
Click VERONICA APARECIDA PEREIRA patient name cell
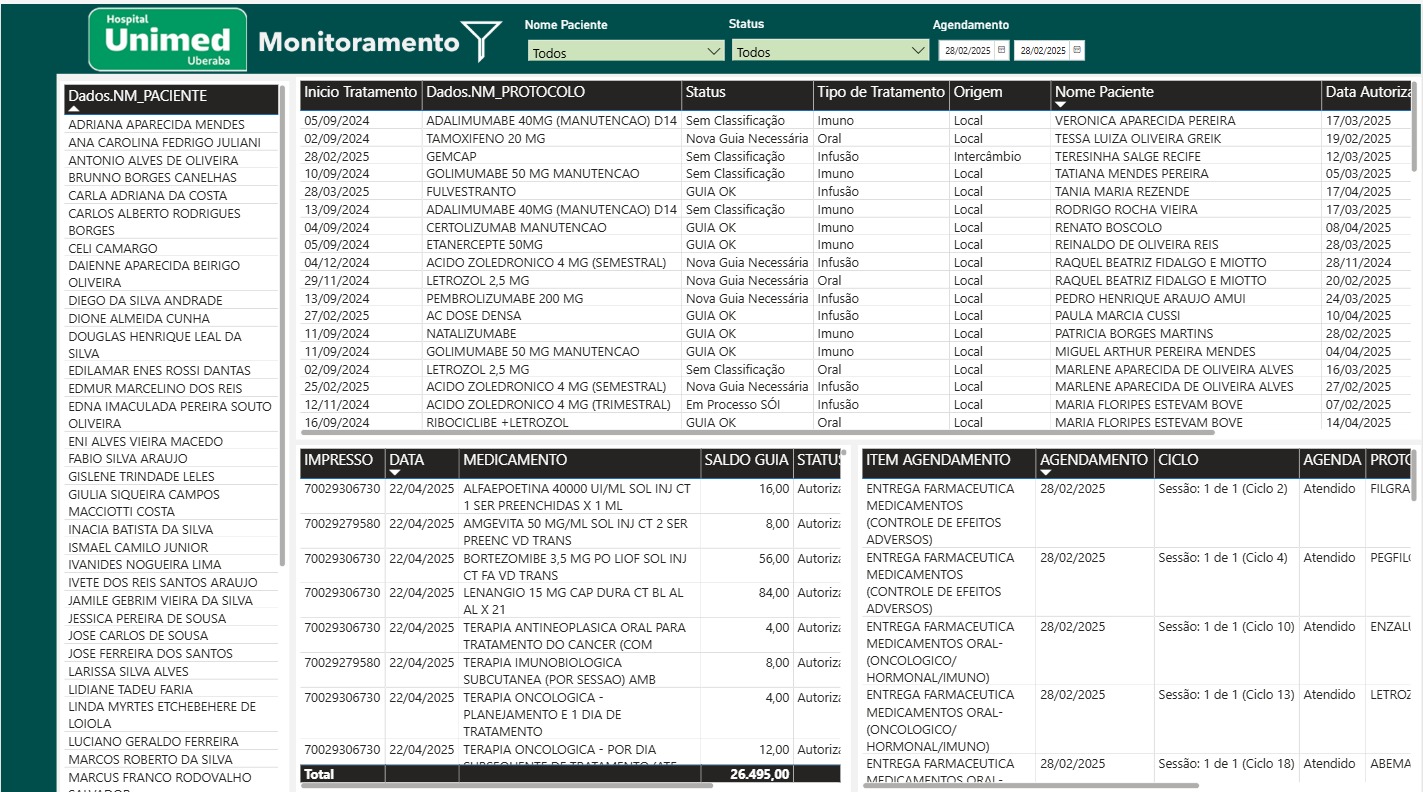point(1145,121)
